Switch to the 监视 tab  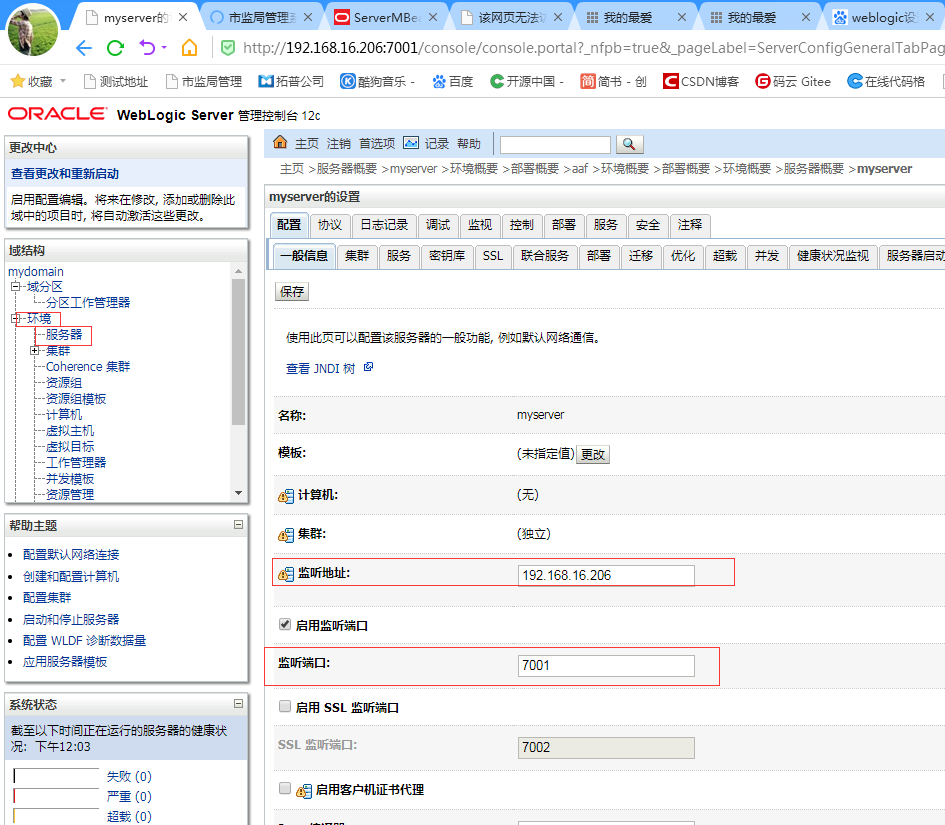click(479, 225)
